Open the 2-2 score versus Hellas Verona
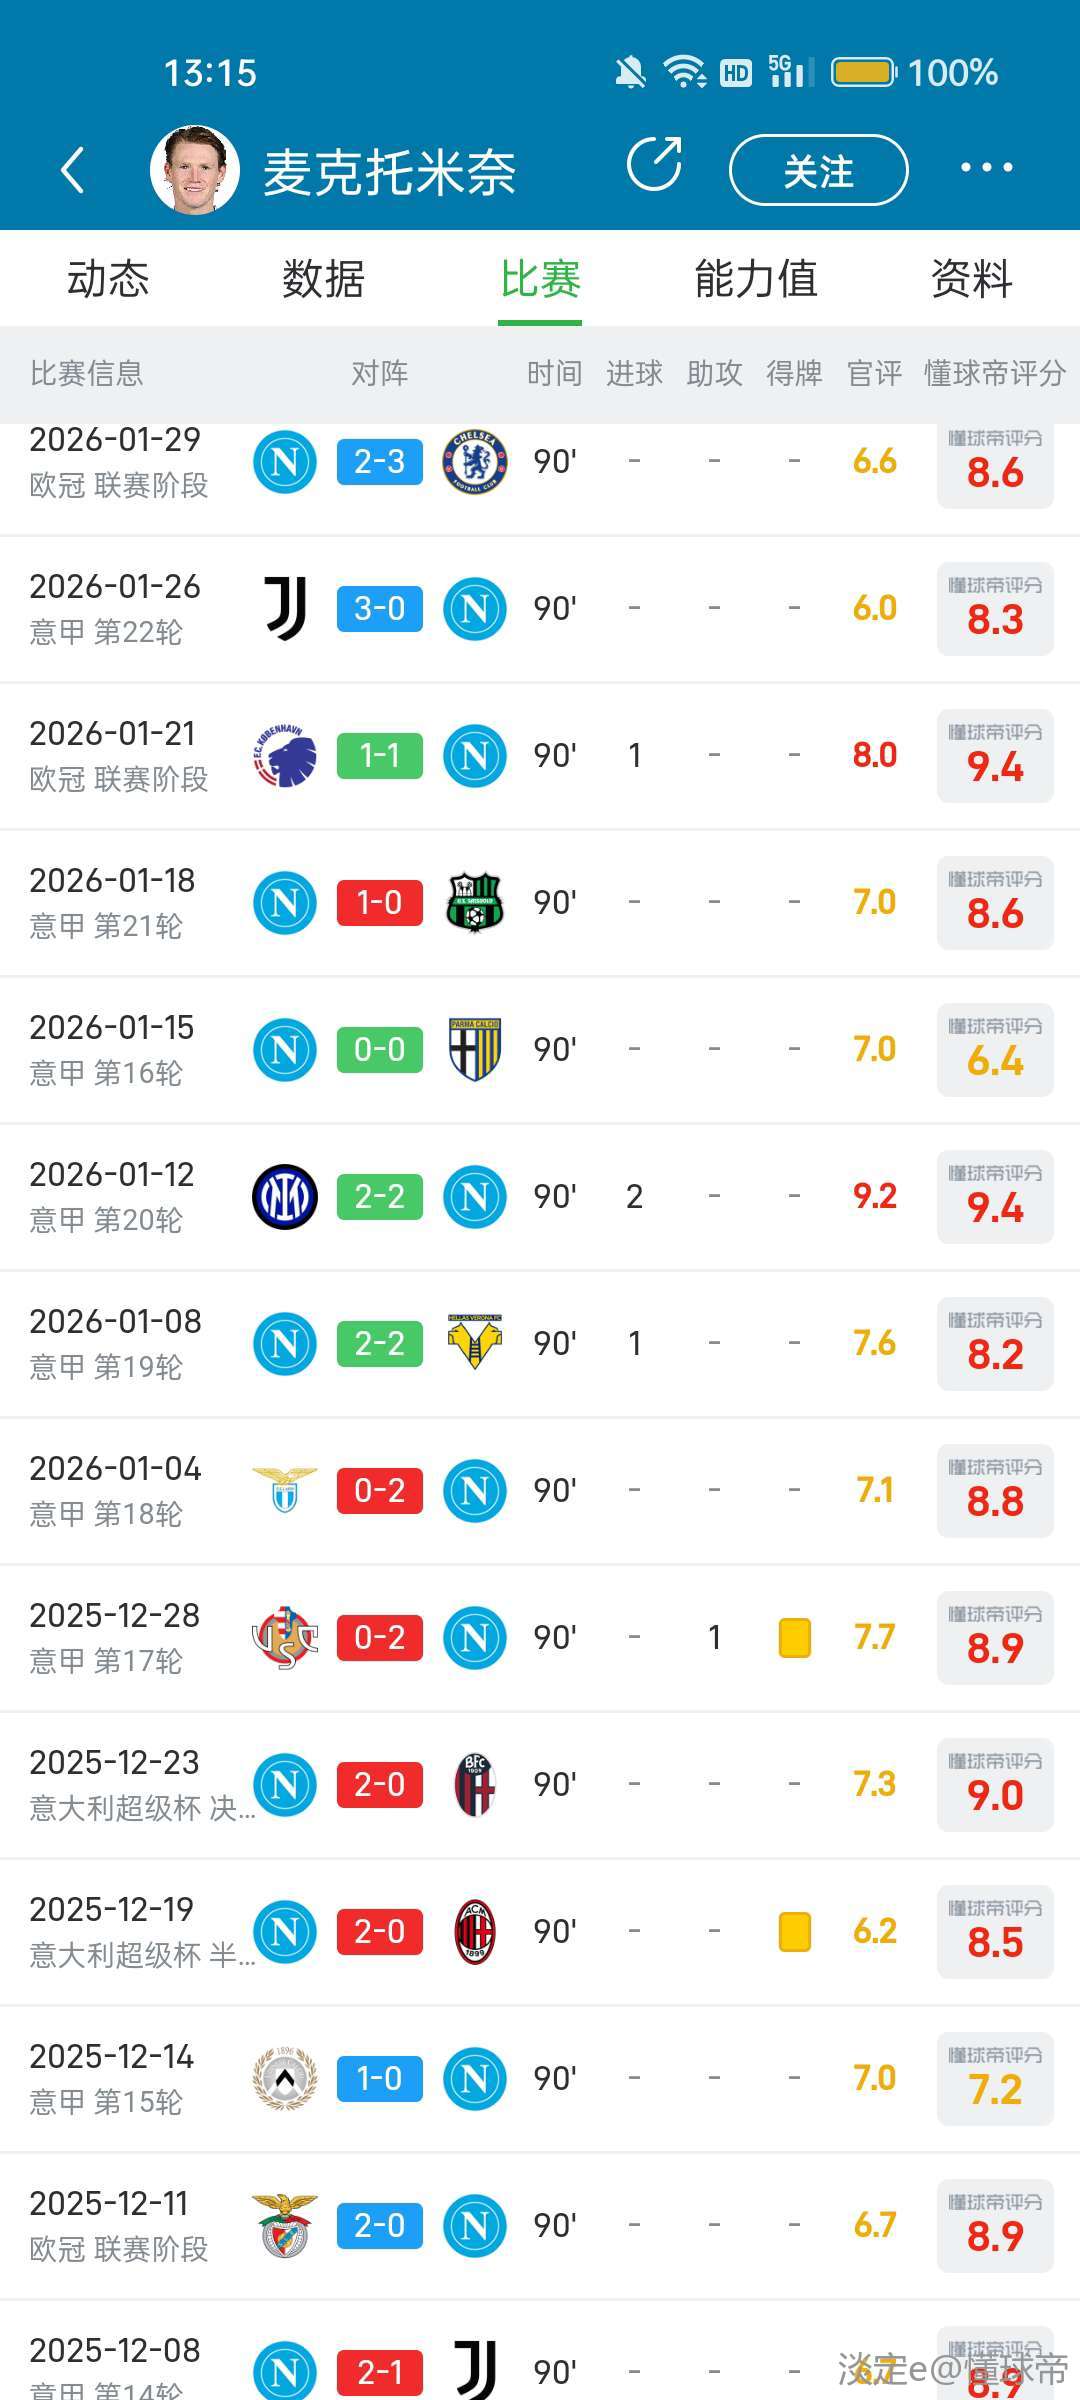Viewport: 1080px width, 2400px height. click(380, 1343)
